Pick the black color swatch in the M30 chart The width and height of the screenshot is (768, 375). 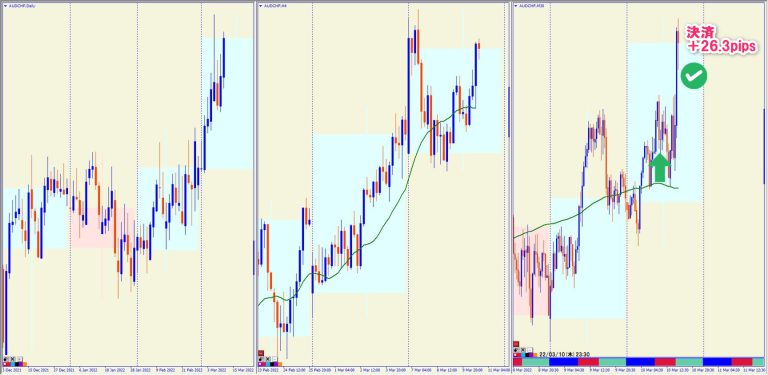527,355
